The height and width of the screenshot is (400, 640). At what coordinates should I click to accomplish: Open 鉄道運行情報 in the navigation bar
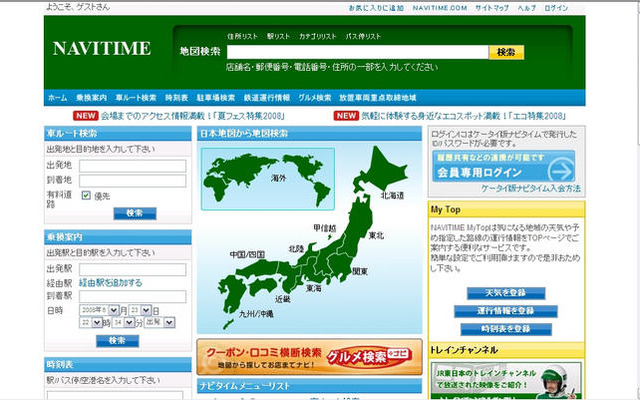point(267,98)
